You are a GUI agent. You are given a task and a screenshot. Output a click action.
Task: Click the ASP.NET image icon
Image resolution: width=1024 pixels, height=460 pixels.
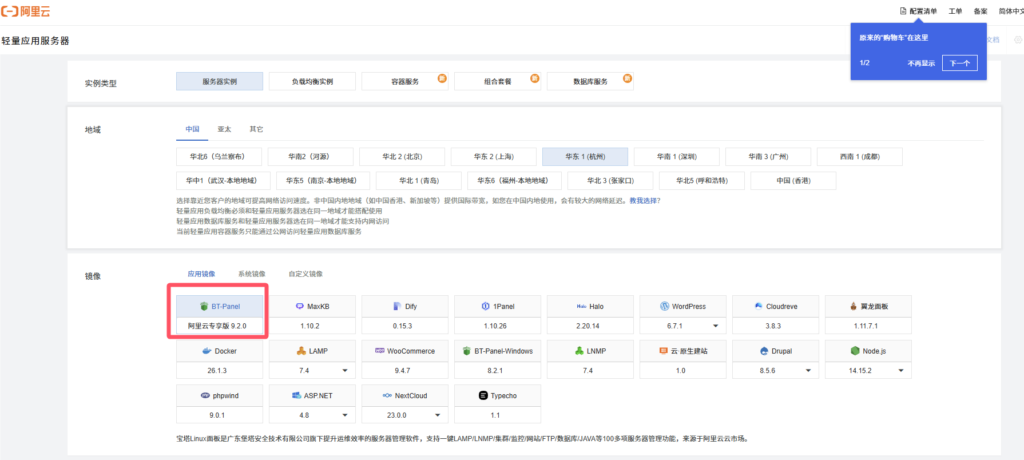coord(298,396)
